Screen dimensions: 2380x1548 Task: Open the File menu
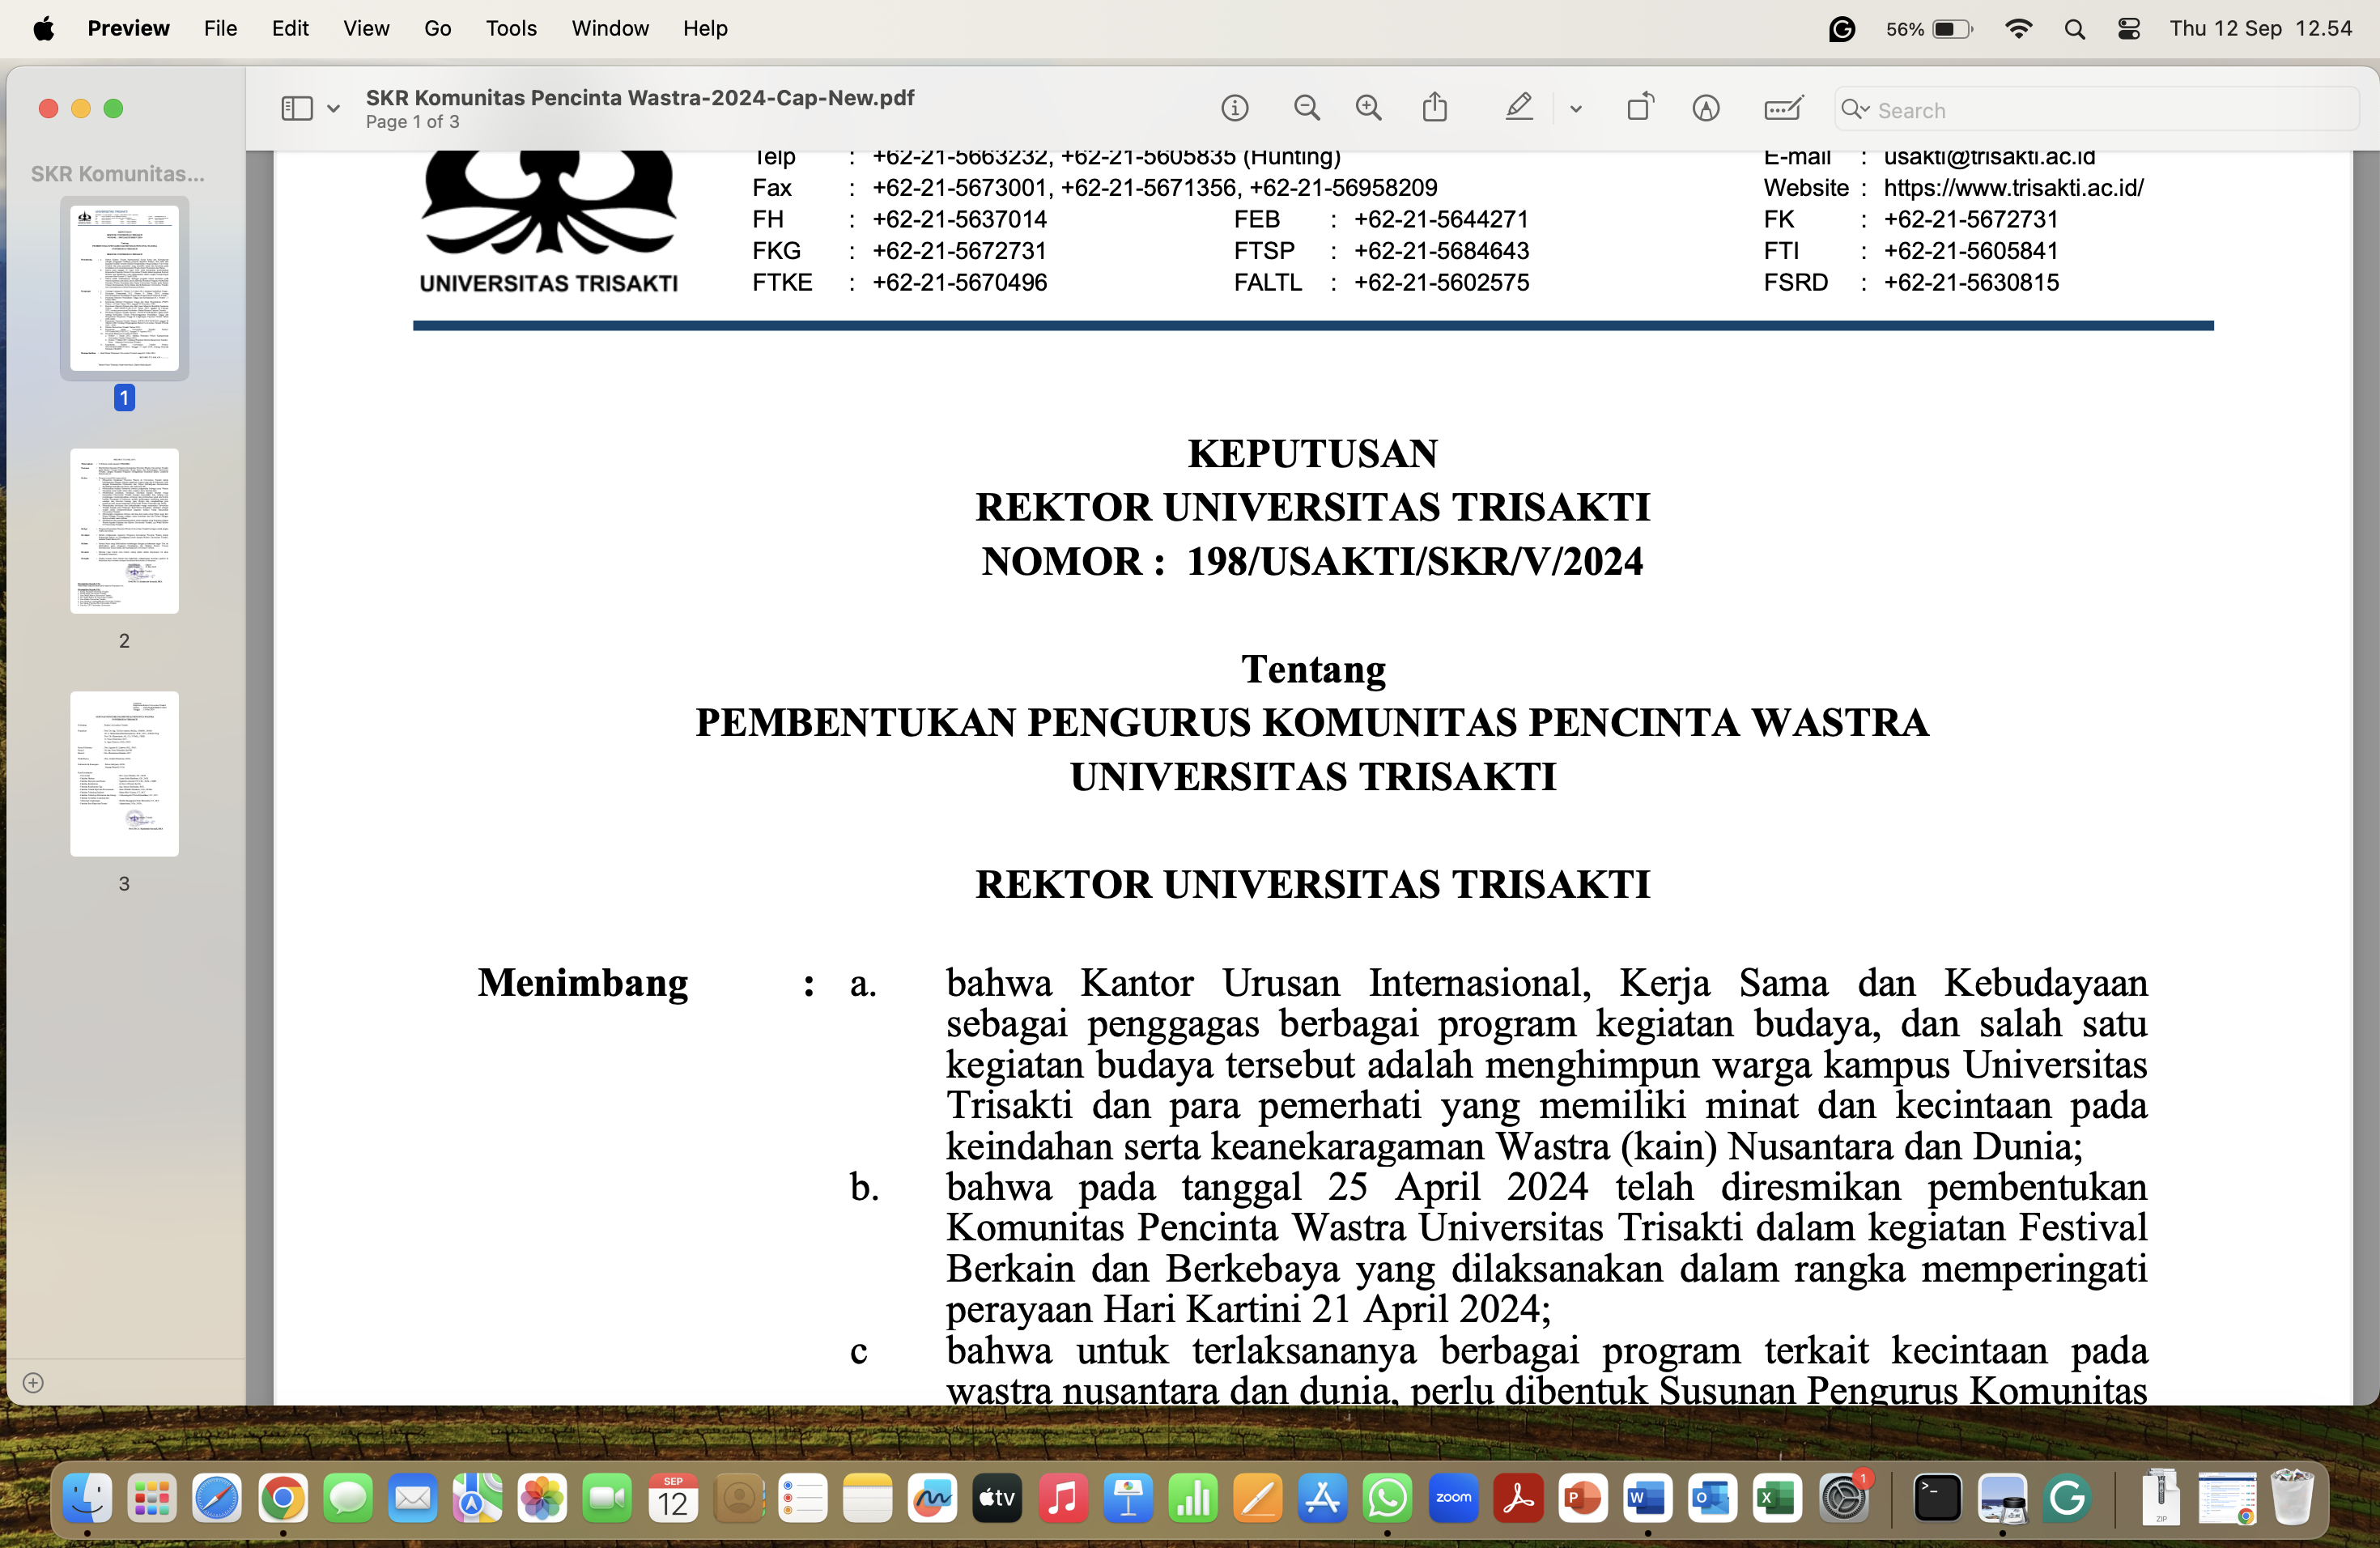point(220,28)
